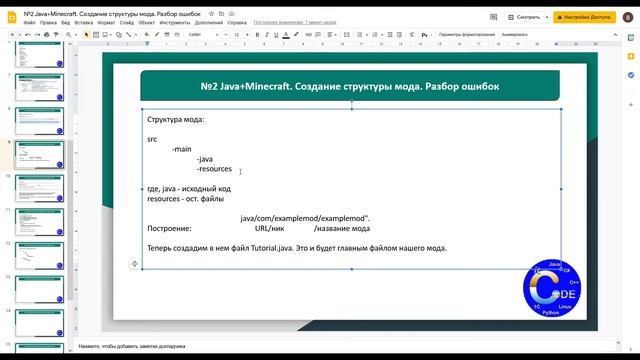
Task: Open the border weight option
Action: (167, 35)
